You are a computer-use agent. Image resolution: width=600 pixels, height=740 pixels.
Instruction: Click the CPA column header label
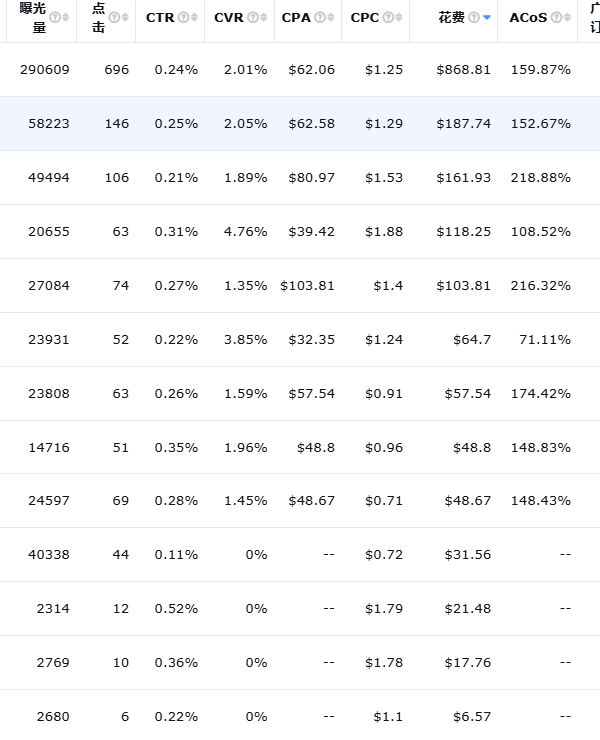click(296, 18)
